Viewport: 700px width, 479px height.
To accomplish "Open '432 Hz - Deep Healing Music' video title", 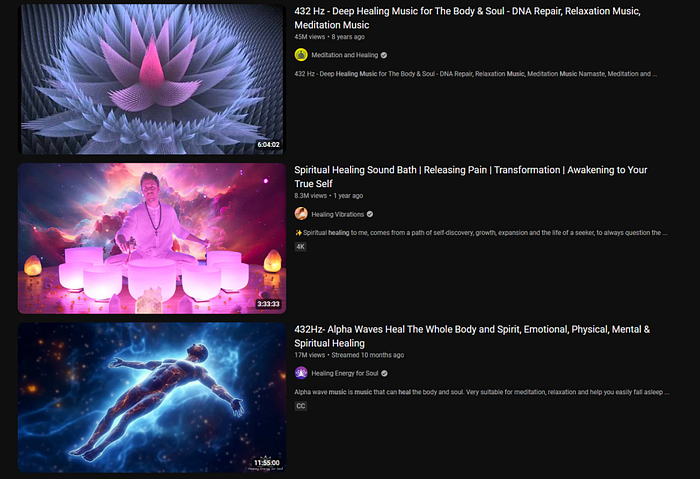I will click(x=467, y=18).
